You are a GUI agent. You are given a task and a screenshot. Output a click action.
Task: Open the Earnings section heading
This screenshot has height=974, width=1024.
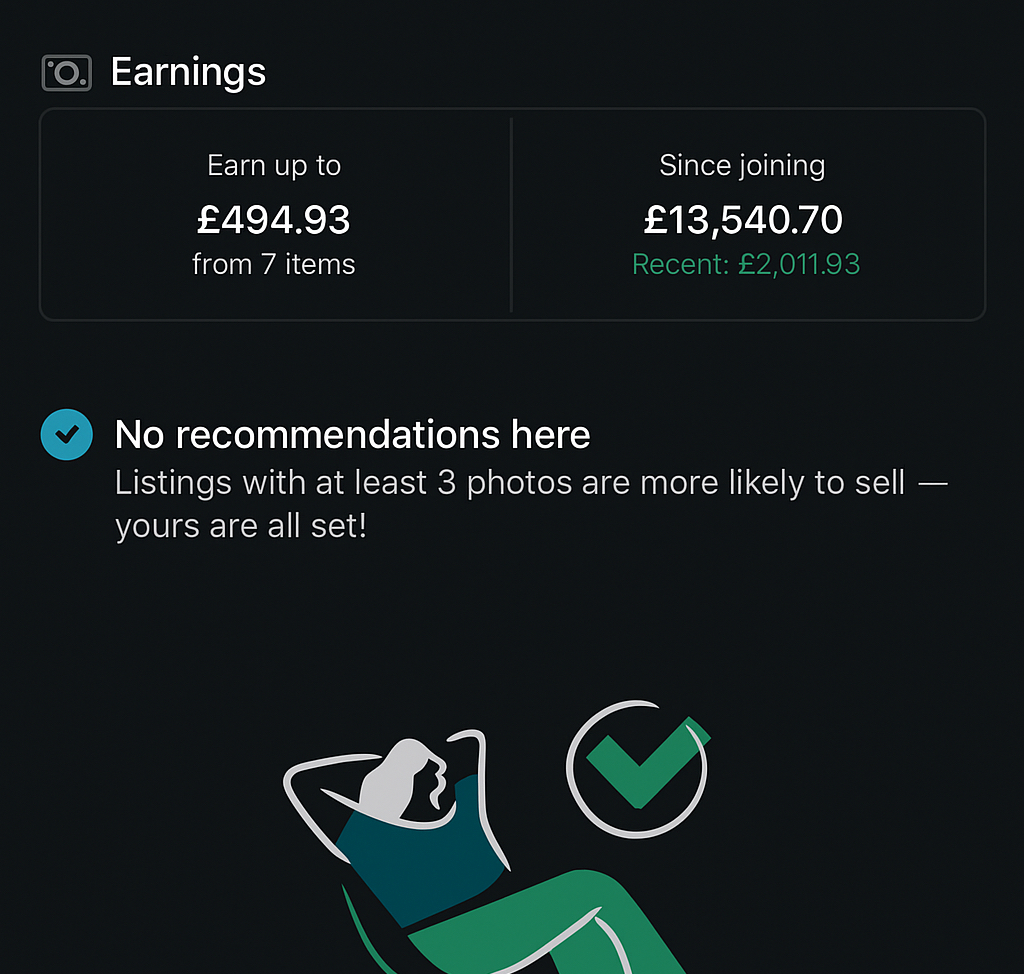pos(188,72)
